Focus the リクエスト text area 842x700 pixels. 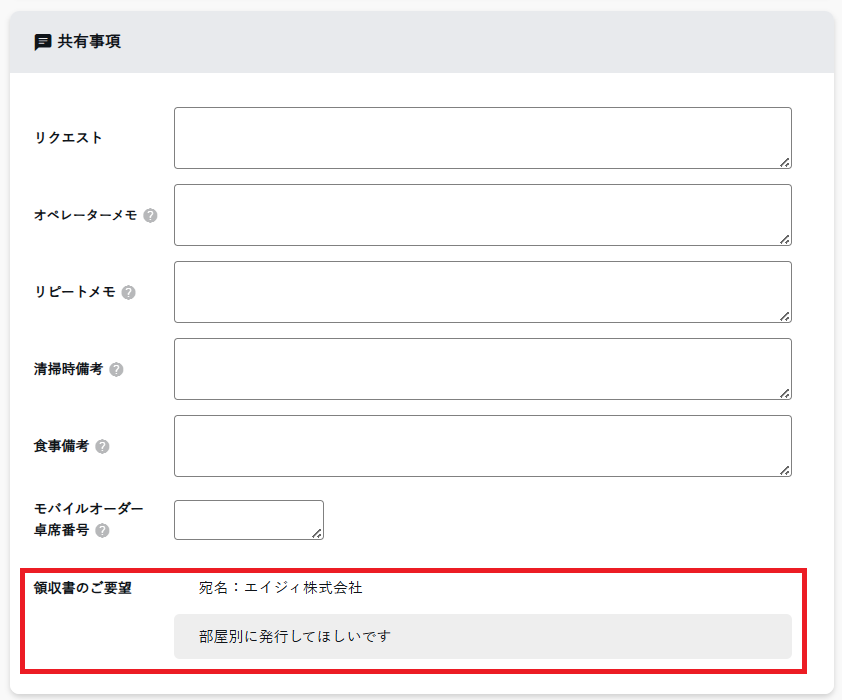click(x=482, y=138)
